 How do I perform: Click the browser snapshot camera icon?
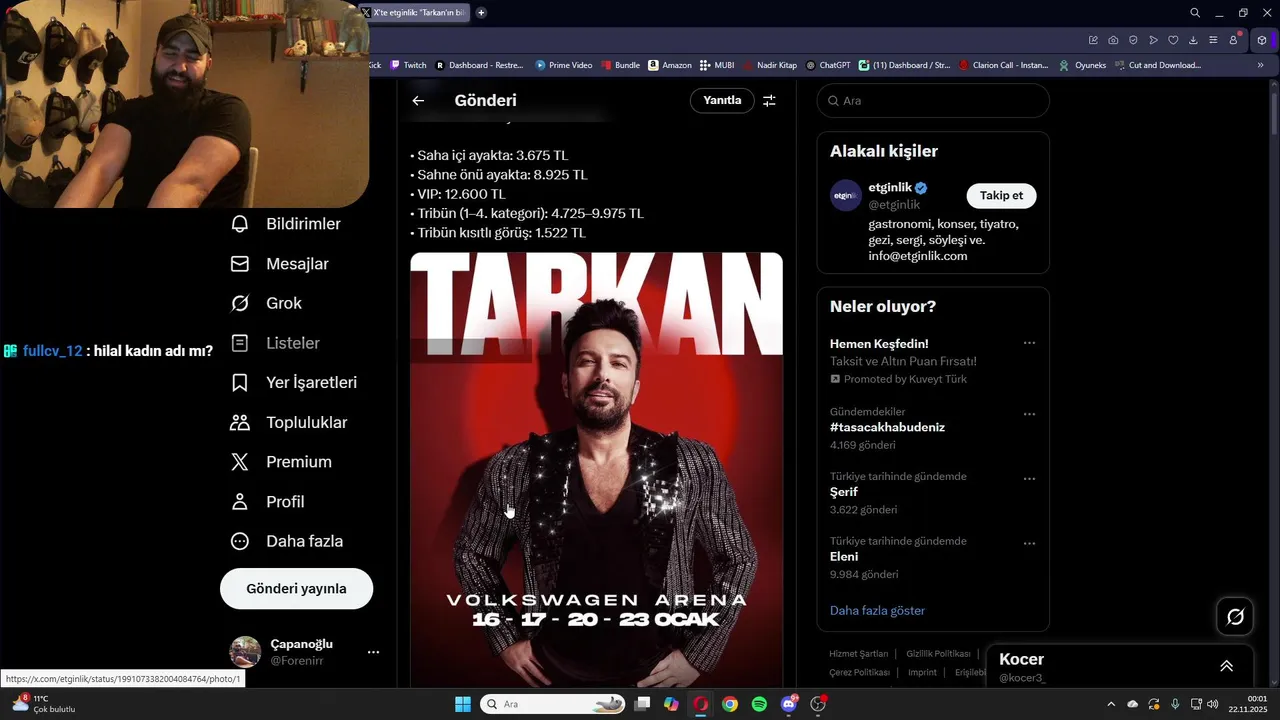pyautogui.click(x=1113, y=40)
